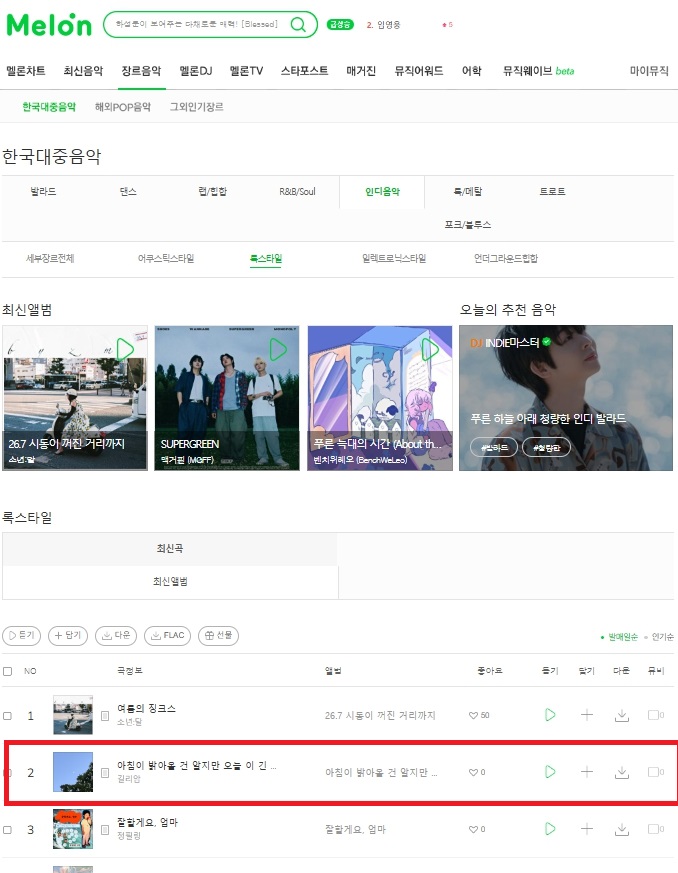678x873 pixels.
Task: Play the 26.7 시동이 꺼진 거리까지 album
Action: (x=125, y=350)
